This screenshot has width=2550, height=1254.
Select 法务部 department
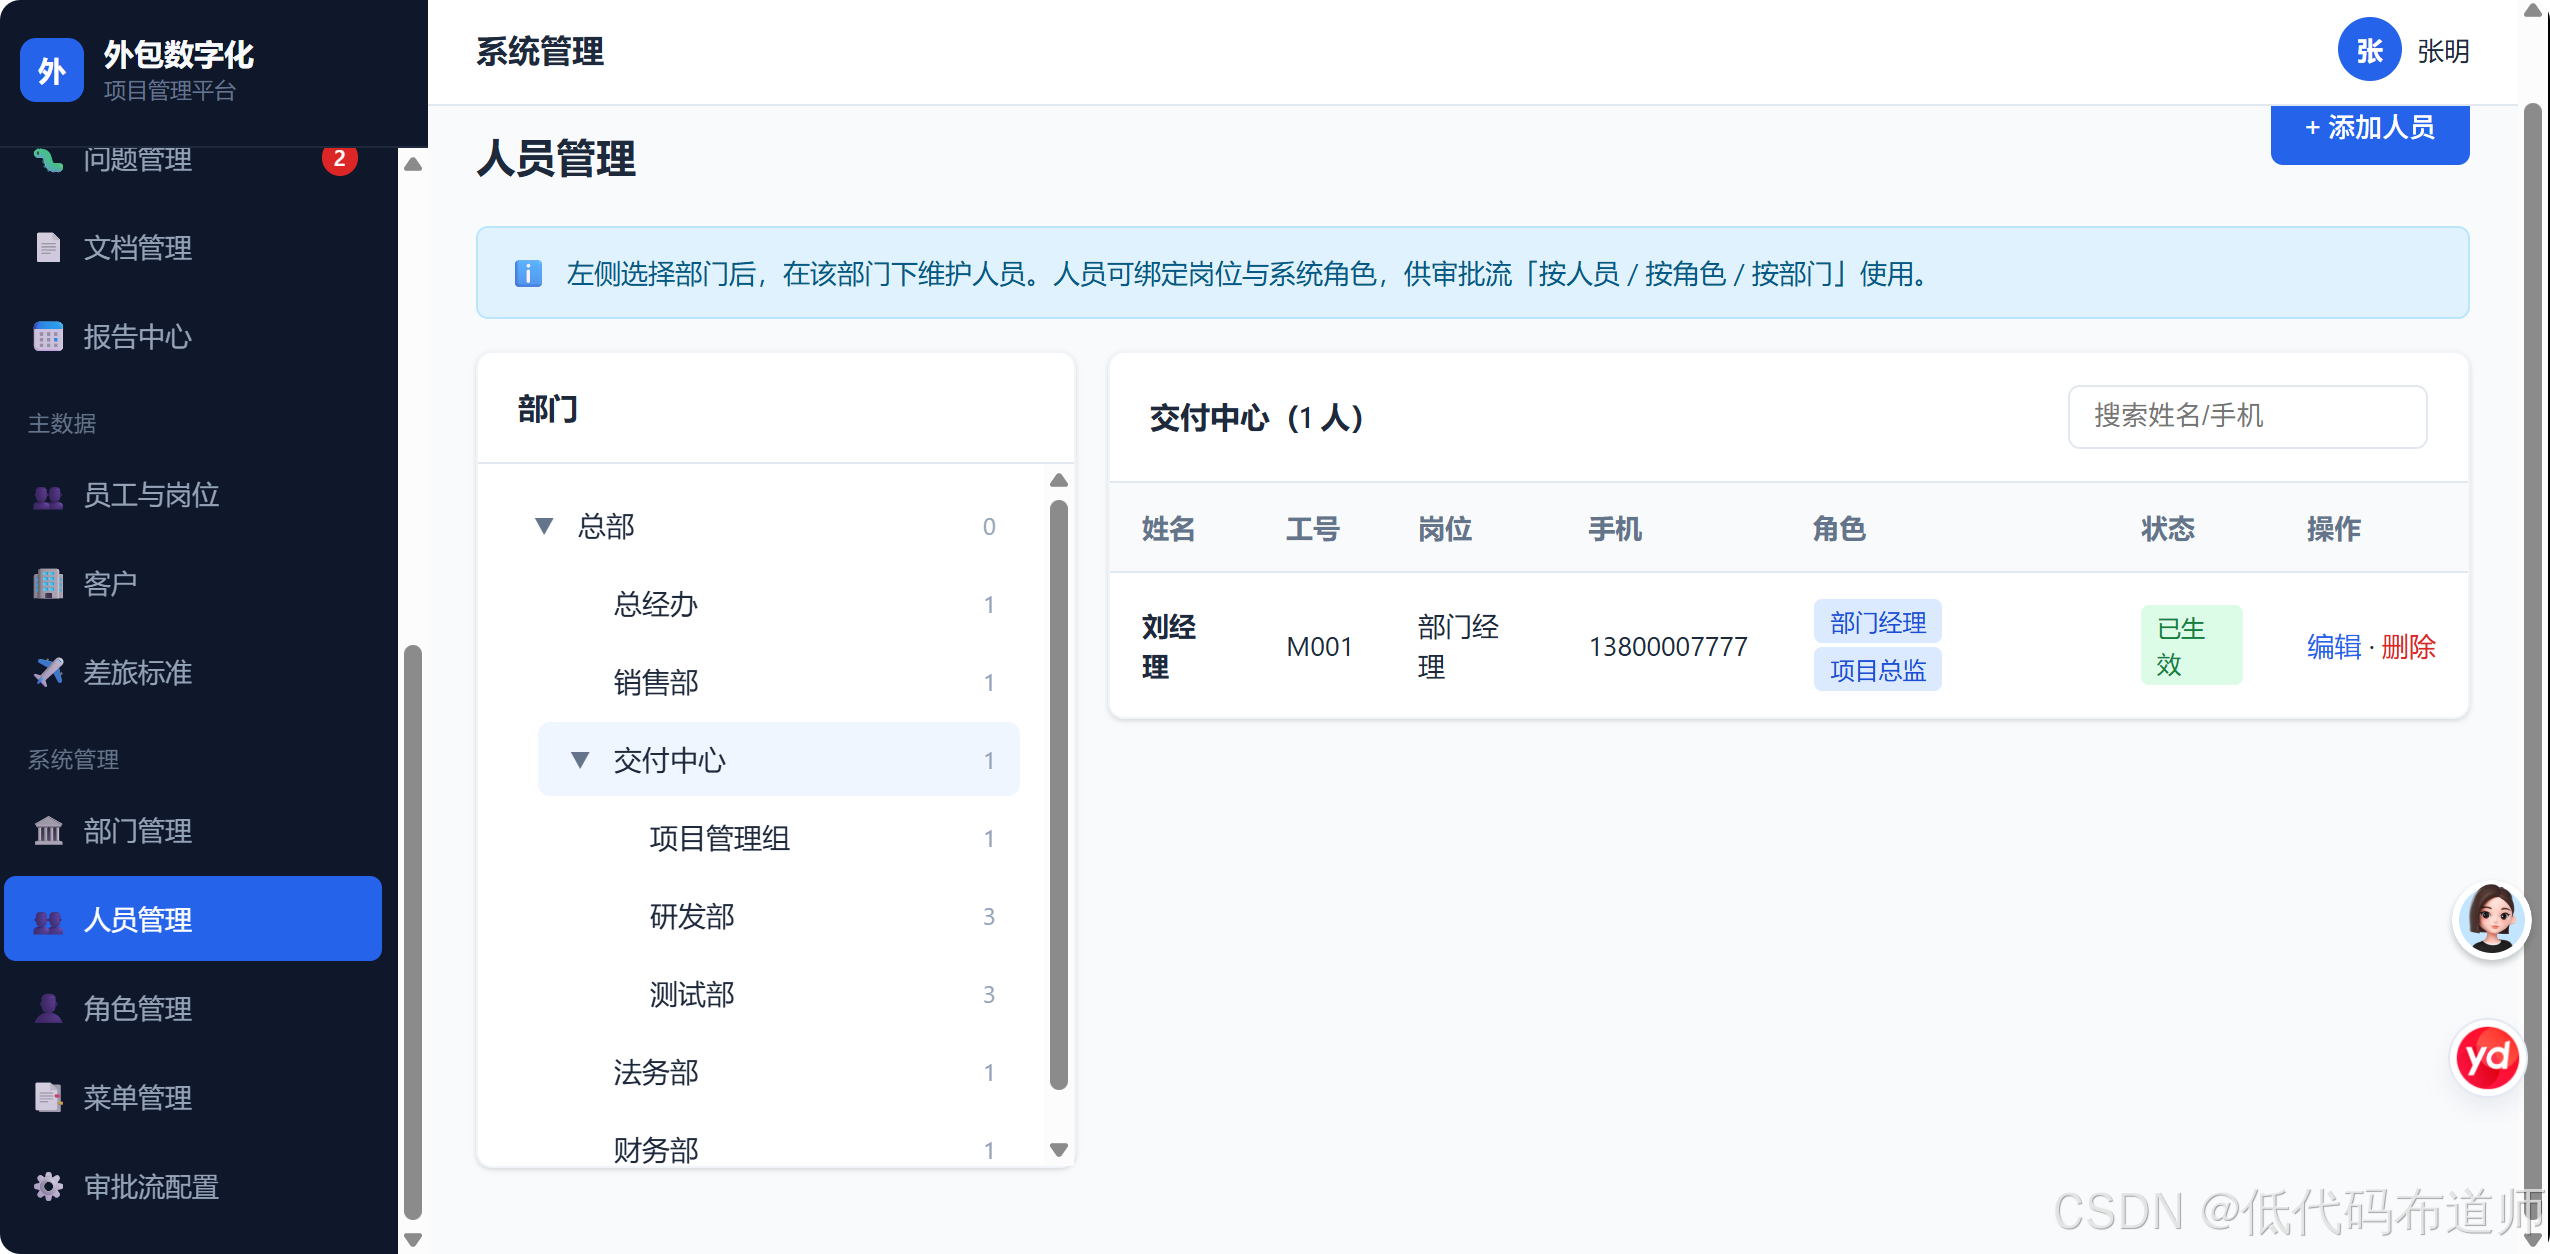click(x=779, y=1072)
